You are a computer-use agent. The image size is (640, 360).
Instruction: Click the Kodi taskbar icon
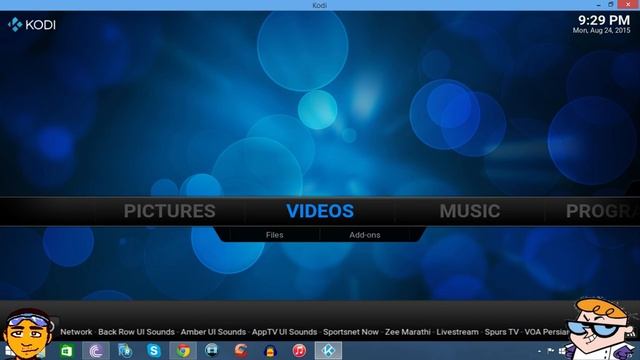(x=328, y=351)
